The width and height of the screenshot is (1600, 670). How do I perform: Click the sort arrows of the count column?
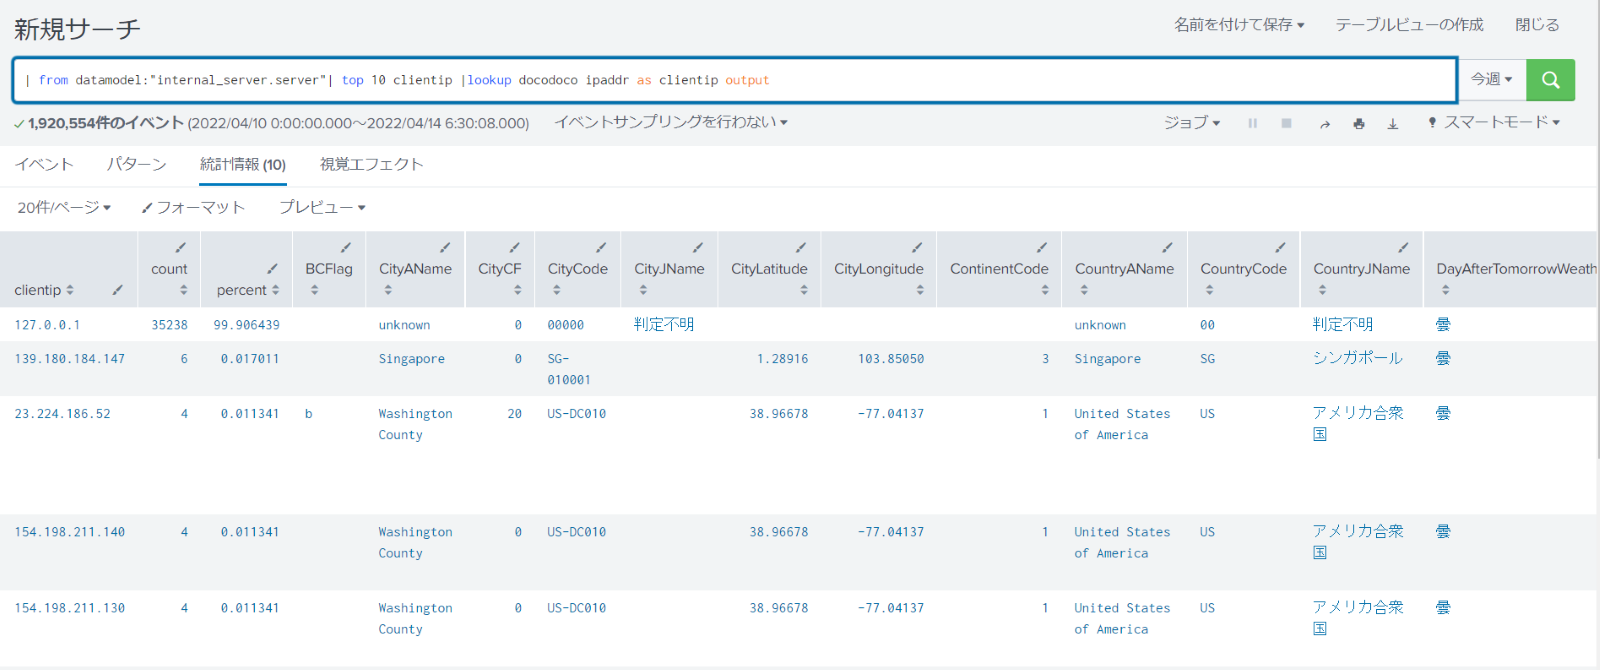point(184,290)
